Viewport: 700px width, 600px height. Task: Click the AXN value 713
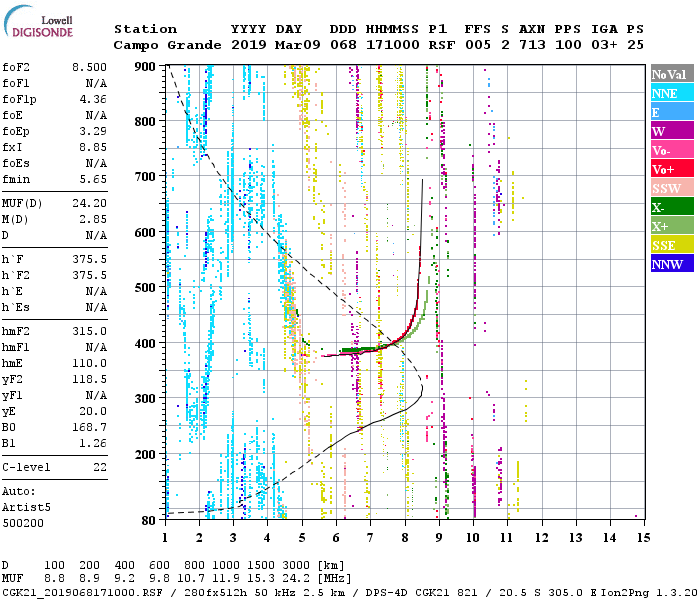click(532, 45)
